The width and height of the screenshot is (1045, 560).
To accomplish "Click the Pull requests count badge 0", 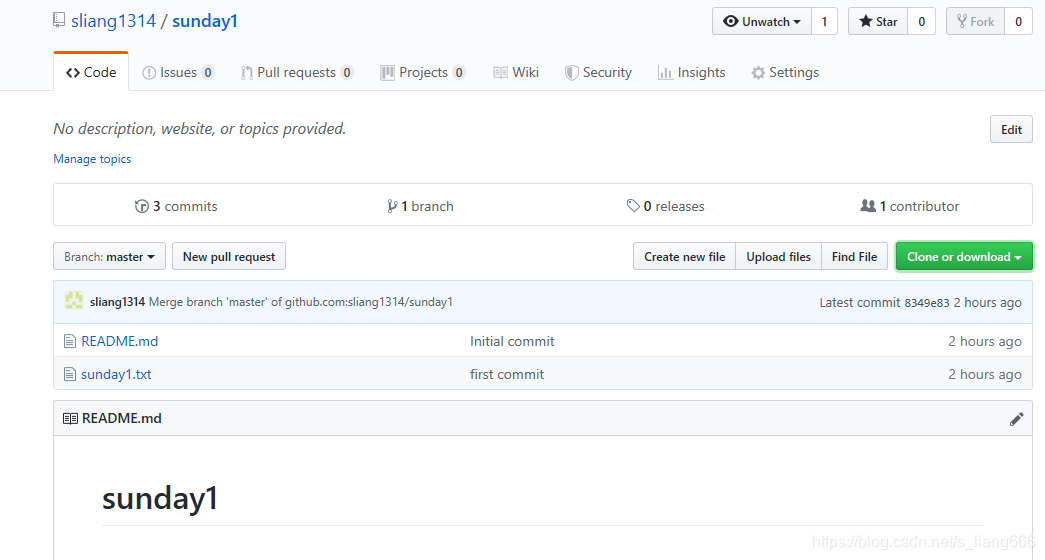I will click(x=347, y=72).
